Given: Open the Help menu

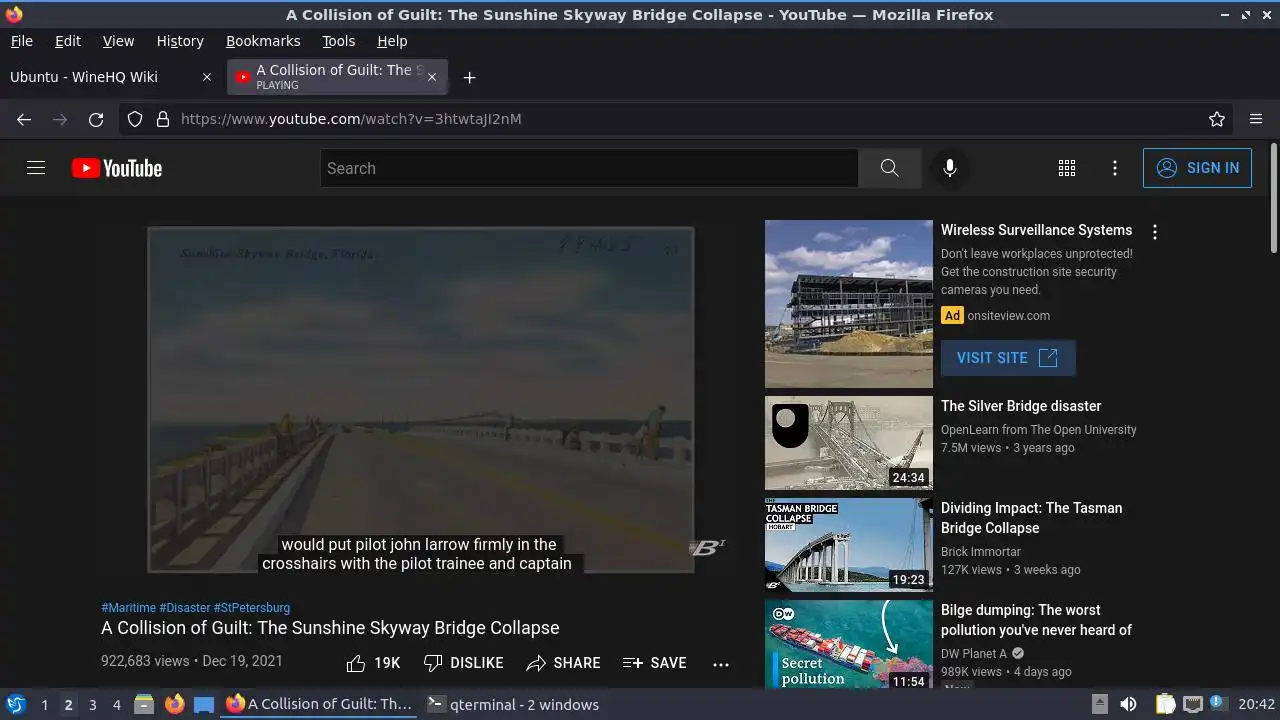Looking at the screenshot, I should point(392,41).
